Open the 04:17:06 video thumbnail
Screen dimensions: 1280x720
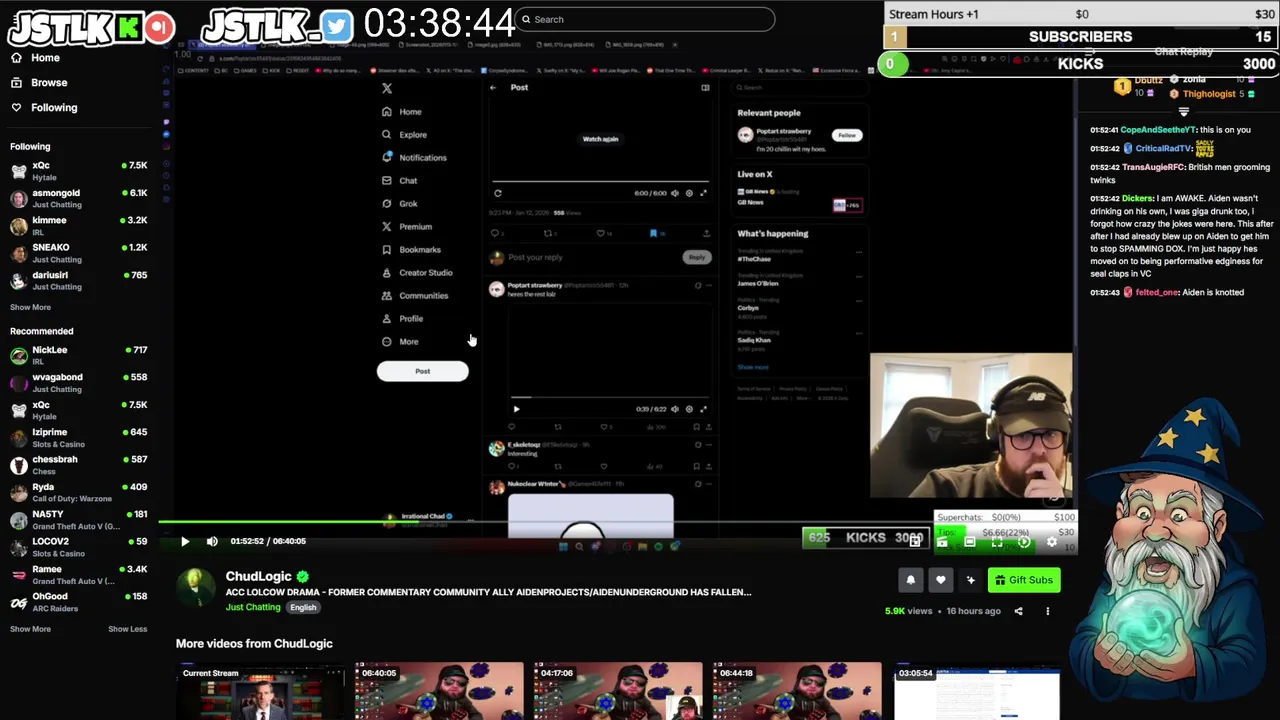pyautogui.click(x=618, y=691)
